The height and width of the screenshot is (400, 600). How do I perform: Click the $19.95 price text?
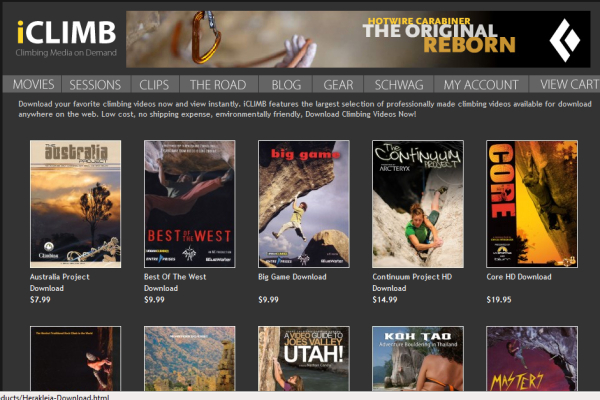[x=499, y=300]
